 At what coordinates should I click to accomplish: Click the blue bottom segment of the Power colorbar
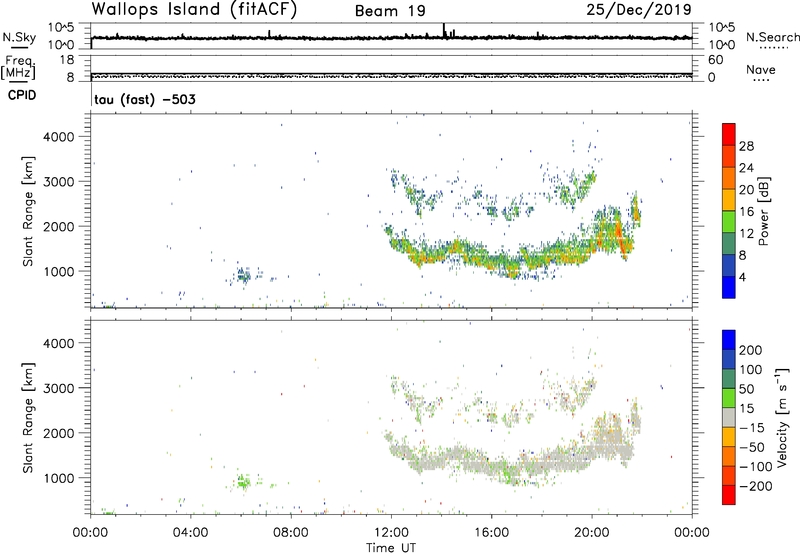coord(729,287)
